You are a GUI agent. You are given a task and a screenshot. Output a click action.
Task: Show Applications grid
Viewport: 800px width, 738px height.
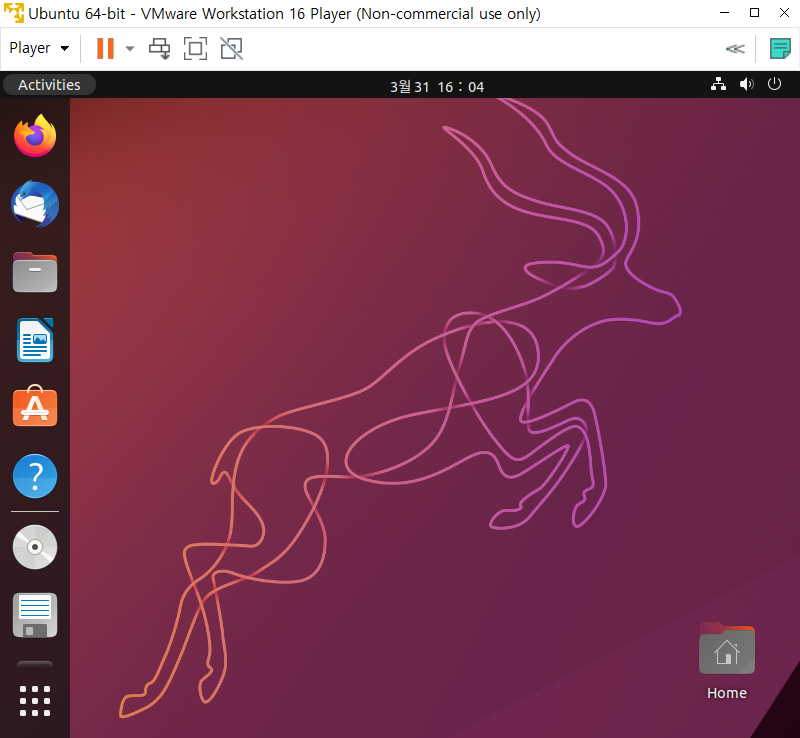tap(35, 701)
